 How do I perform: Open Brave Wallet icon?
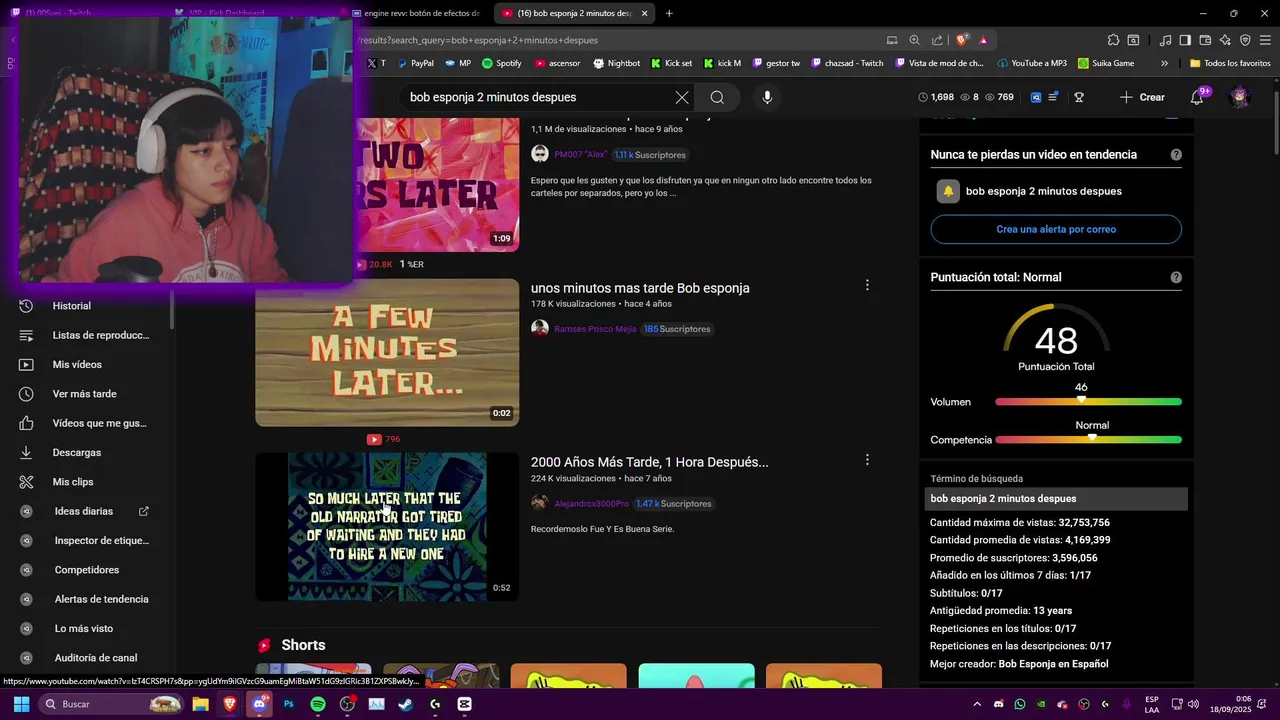[x=1205, y=40]
